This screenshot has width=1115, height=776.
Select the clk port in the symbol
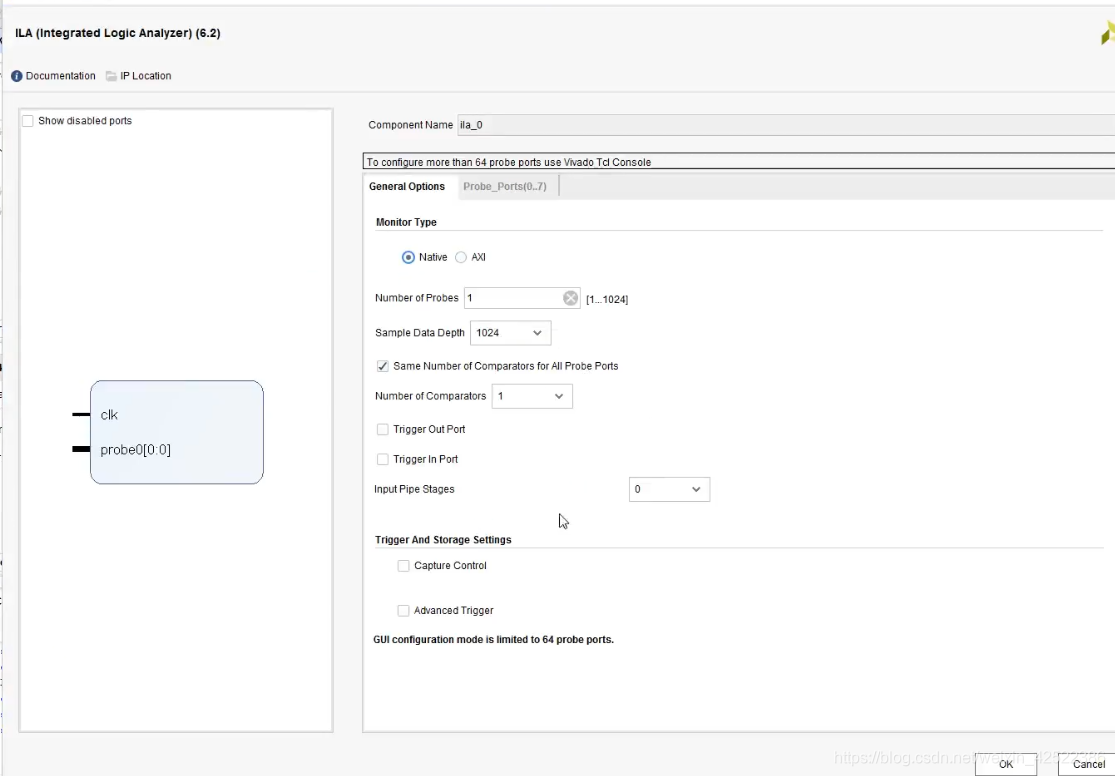109,415
